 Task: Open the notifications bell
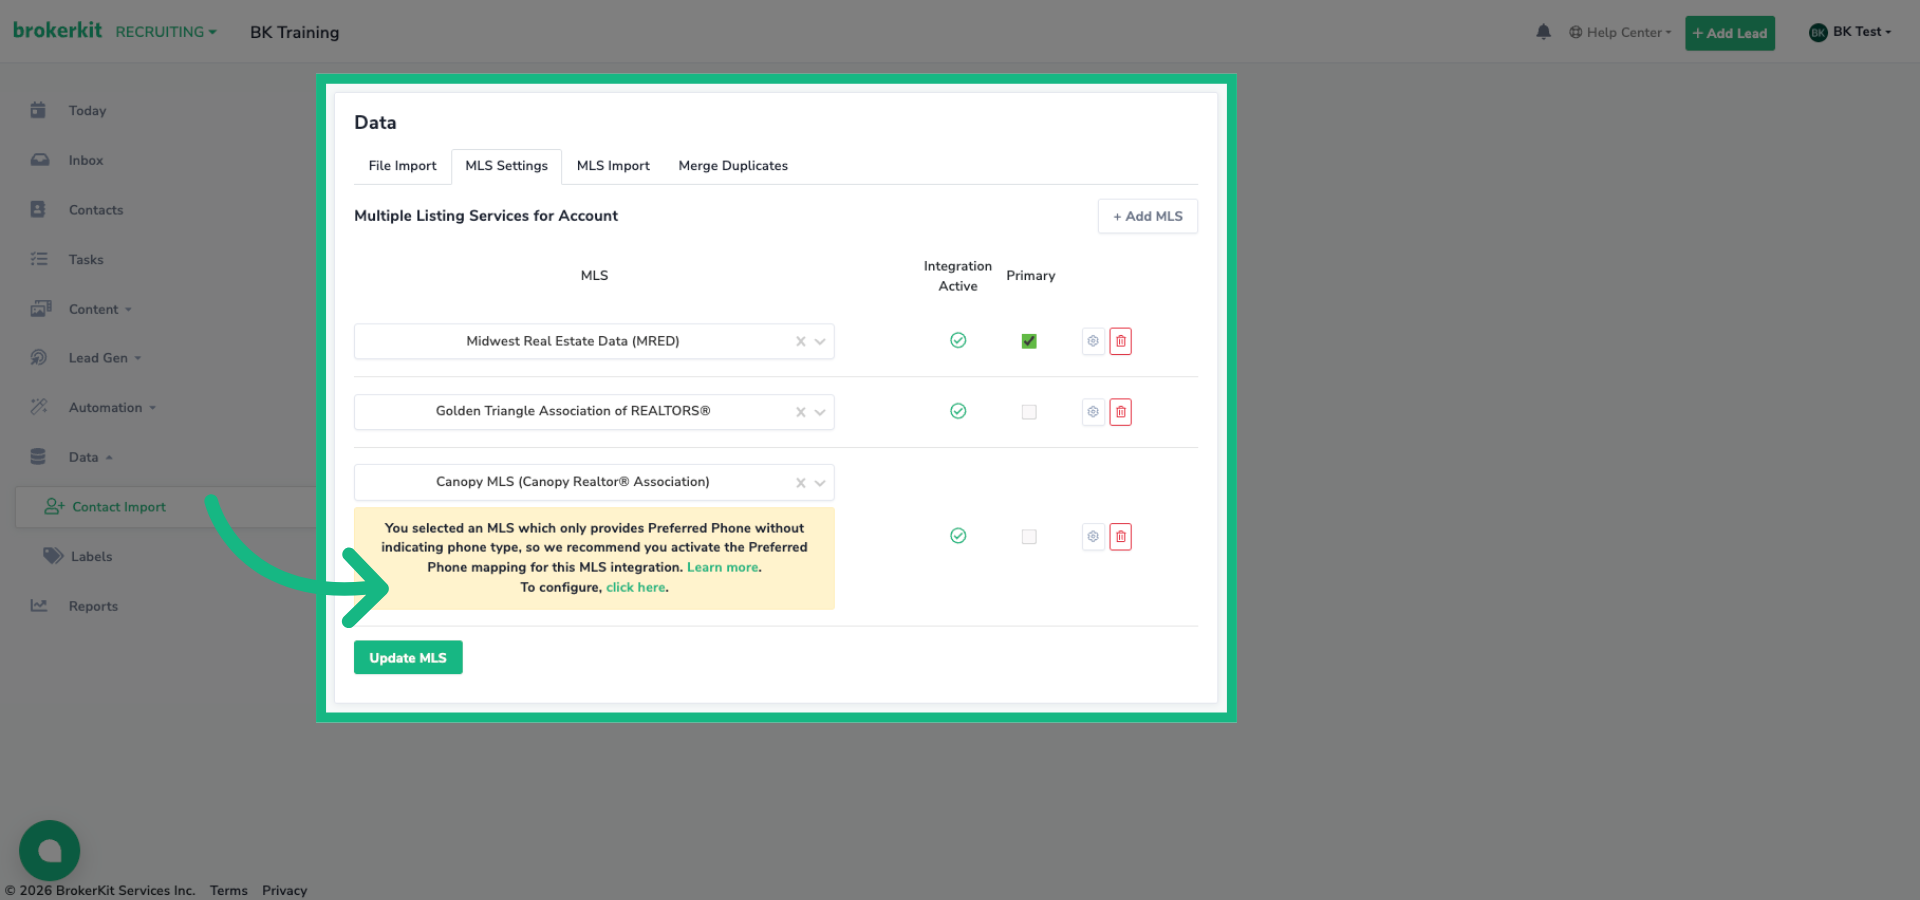[x=1543, y=32]
